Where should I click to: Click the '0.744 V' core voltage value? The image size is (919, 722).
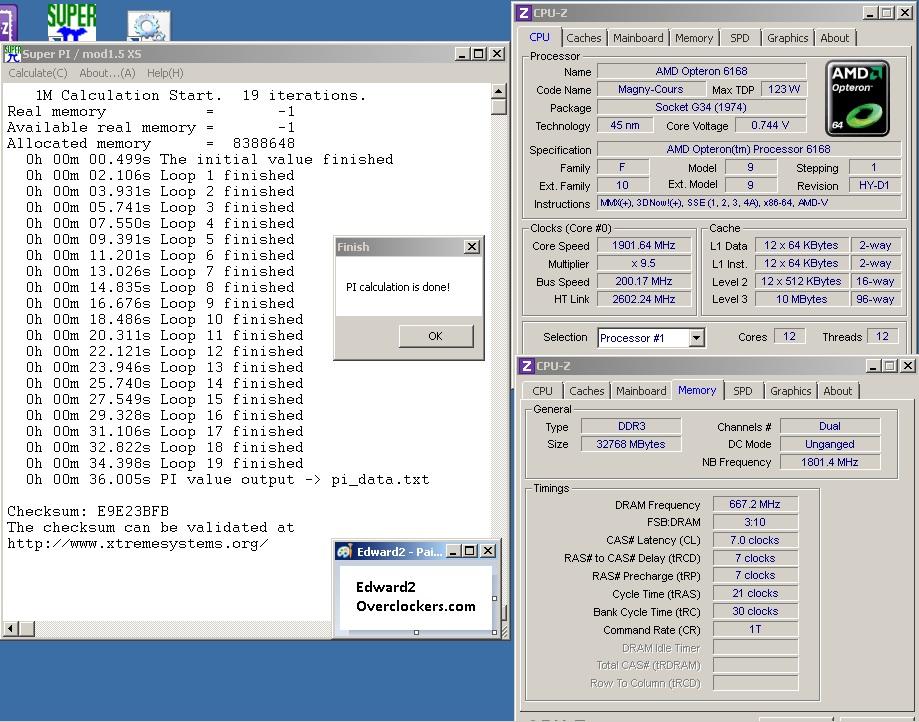tap(770, 125)
